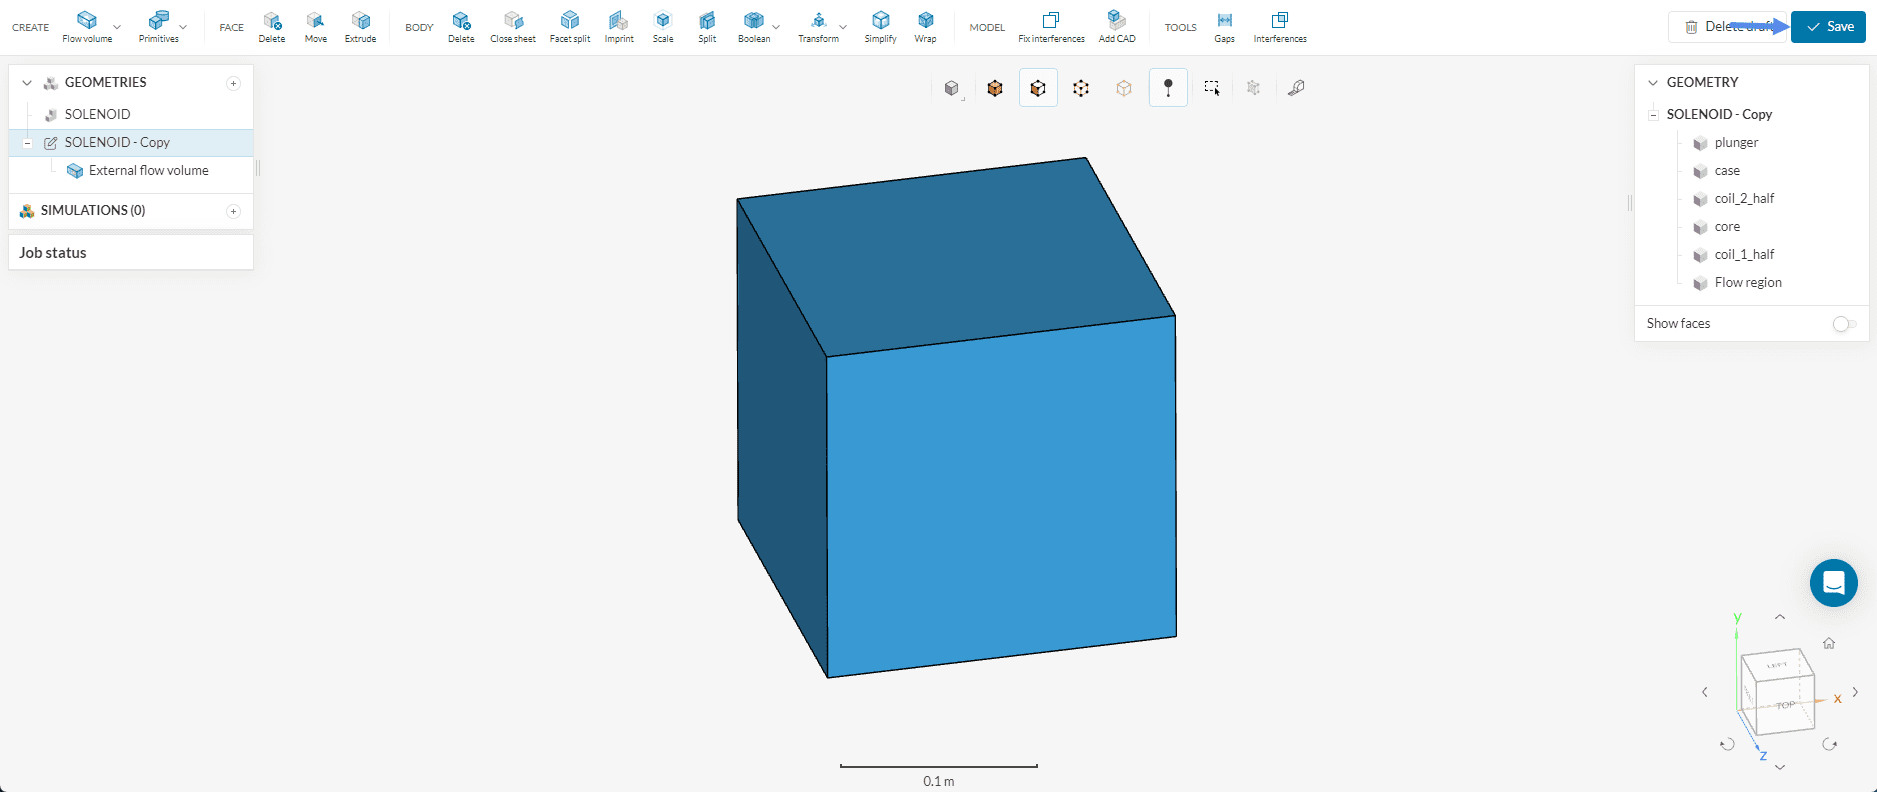Open the Gaps tool
1877x792 pixels.
pyautogui.click(x=1224, y=26)
